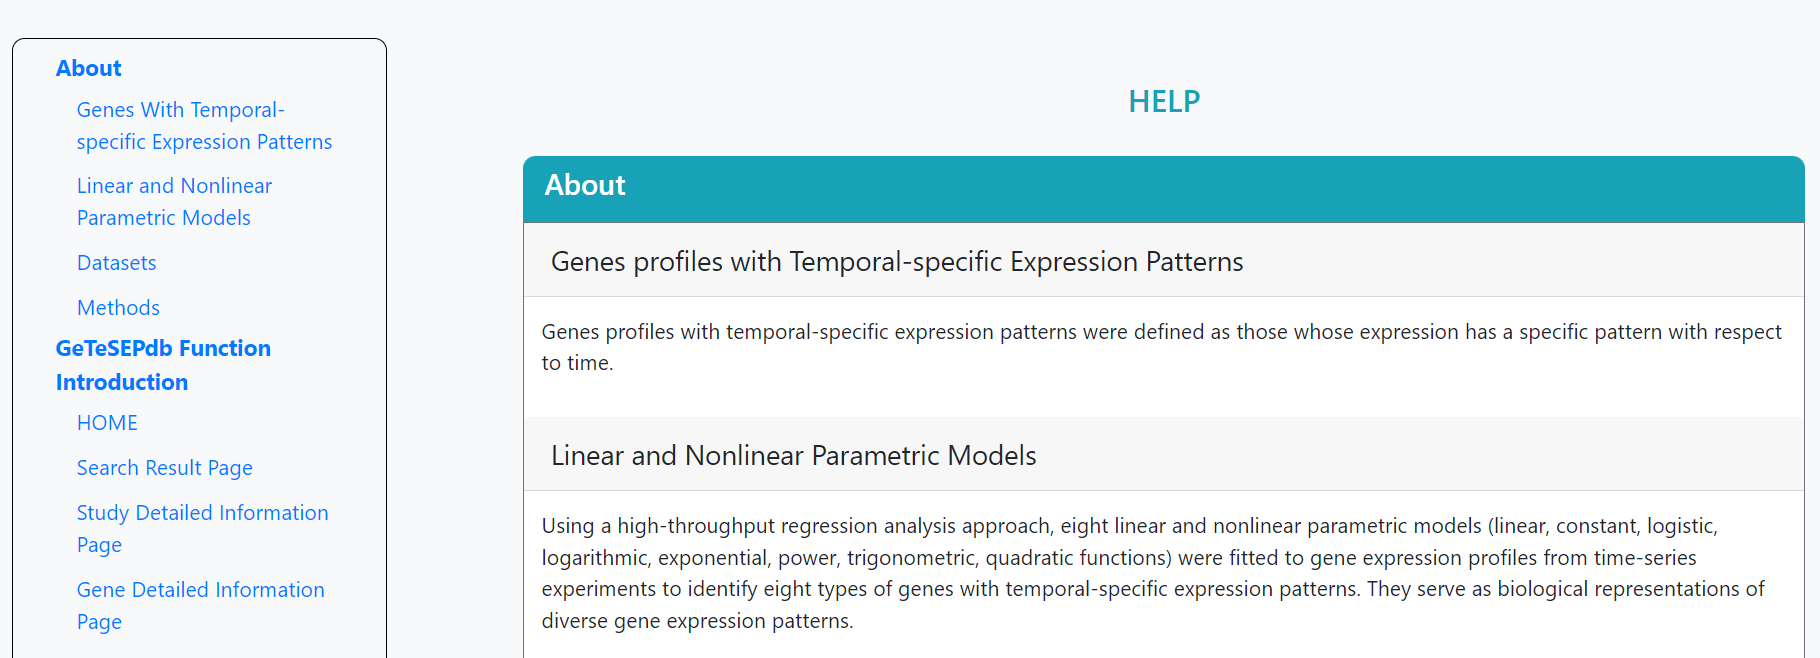
Task: Click Linear and Nonlinear Parametric Models heading
Action: pyautogui.click(x=793, y=456)
